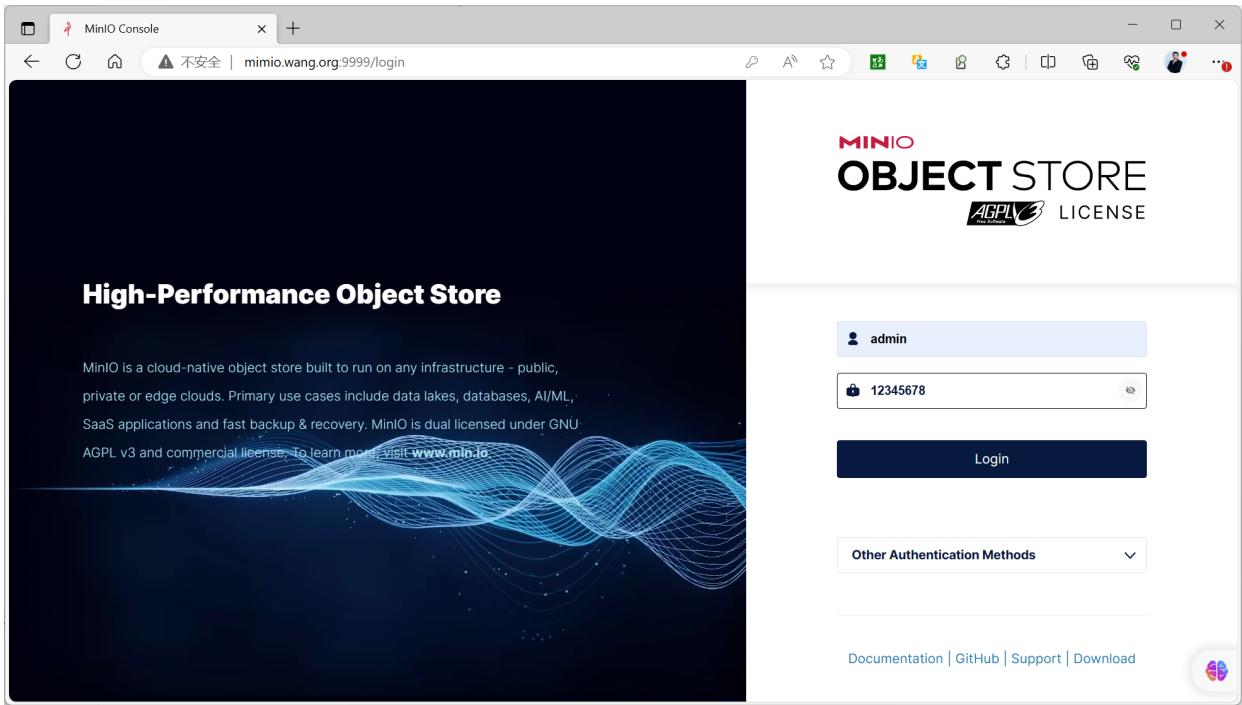Click the not secure warning icon

point(165,62)
